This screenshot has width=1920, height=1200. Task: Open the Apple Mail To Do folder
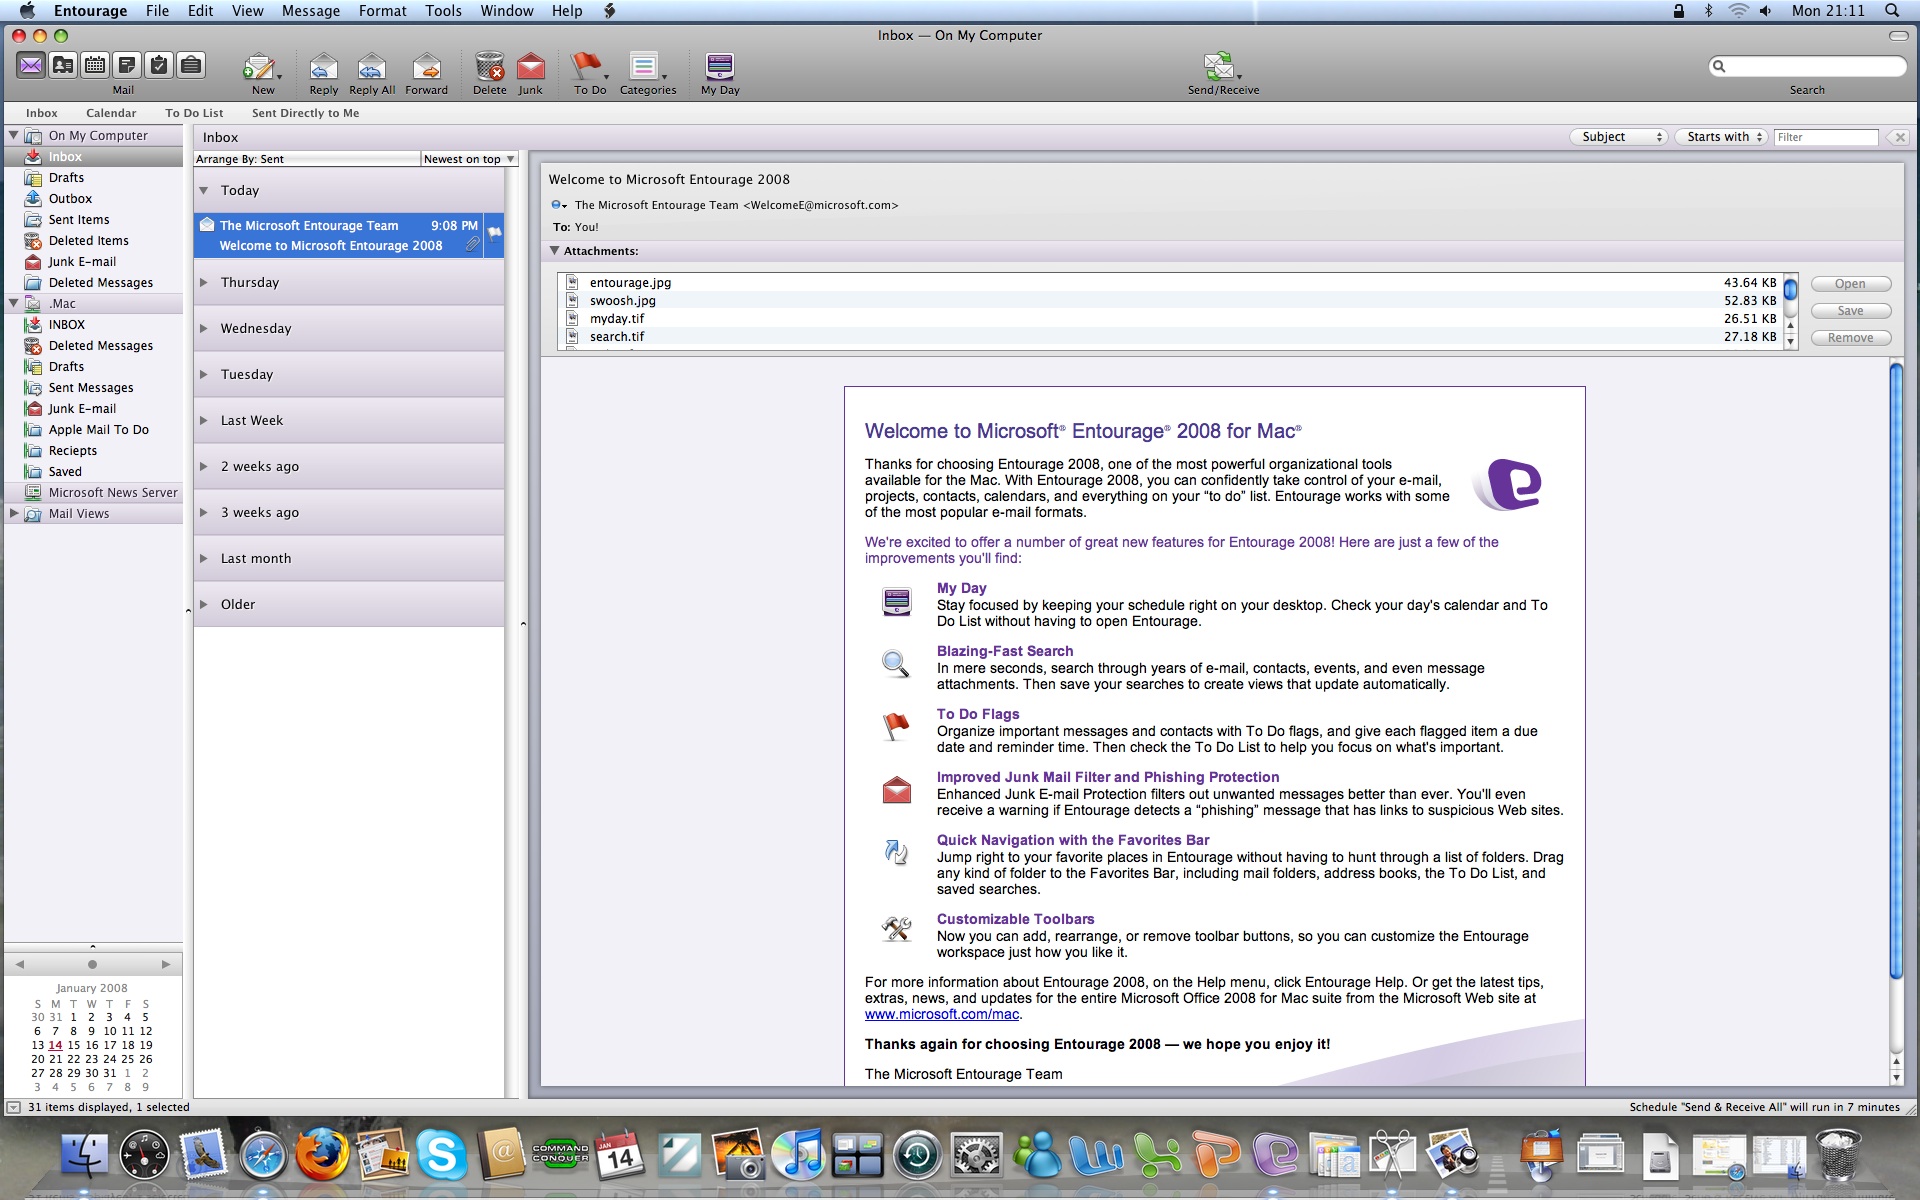click(93, 430)
